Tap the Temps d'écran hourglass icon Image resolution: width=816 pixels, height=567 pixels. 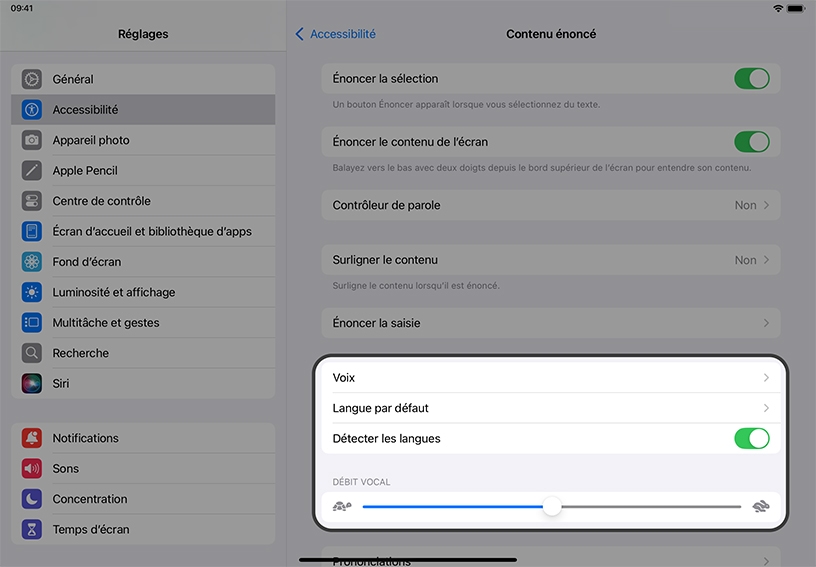pos(32,529)
